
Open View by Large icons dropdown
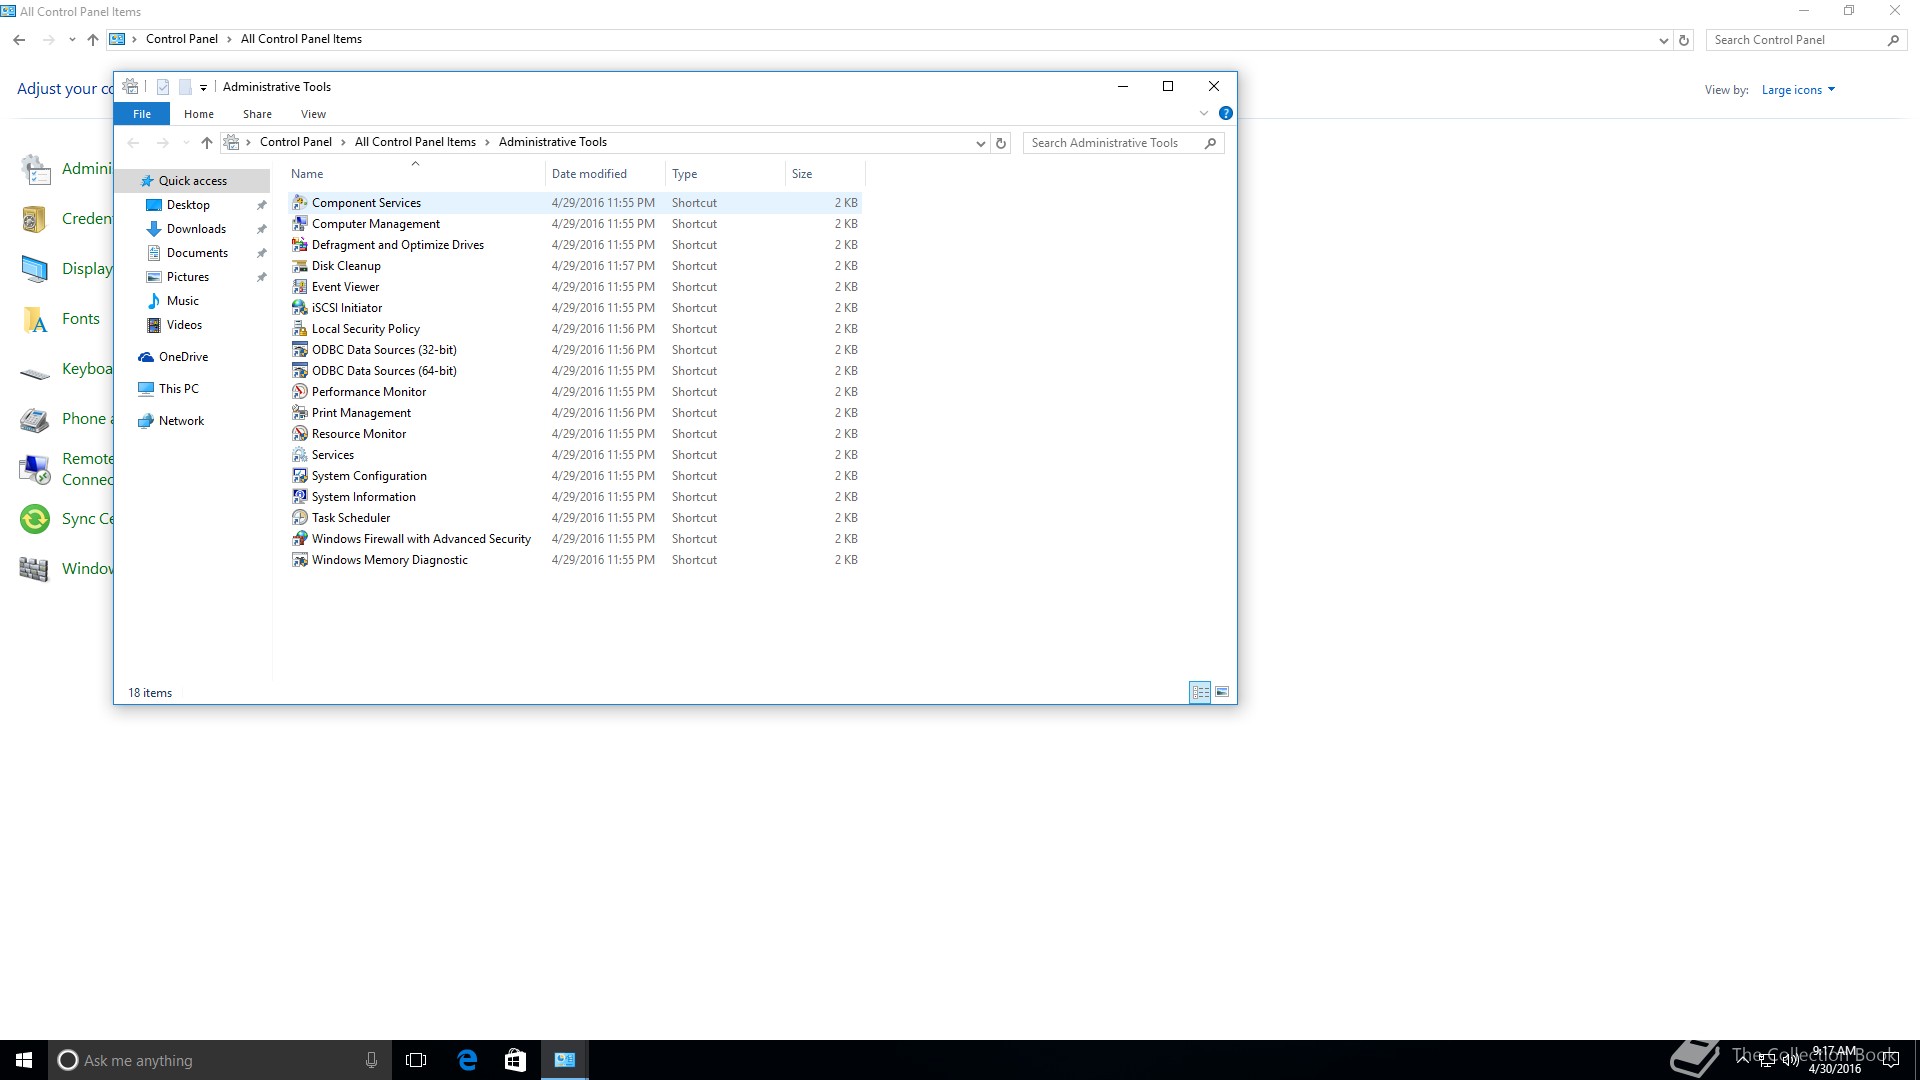coord(1798,90)
